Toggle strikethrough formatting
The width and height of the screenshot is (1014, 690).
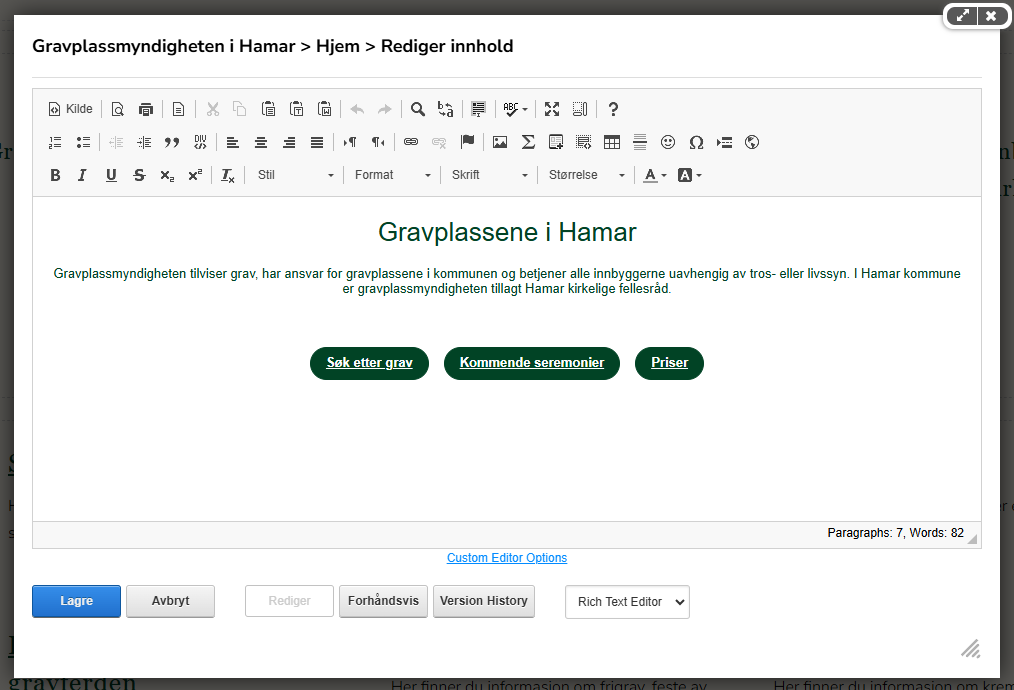tap(139, 175)
